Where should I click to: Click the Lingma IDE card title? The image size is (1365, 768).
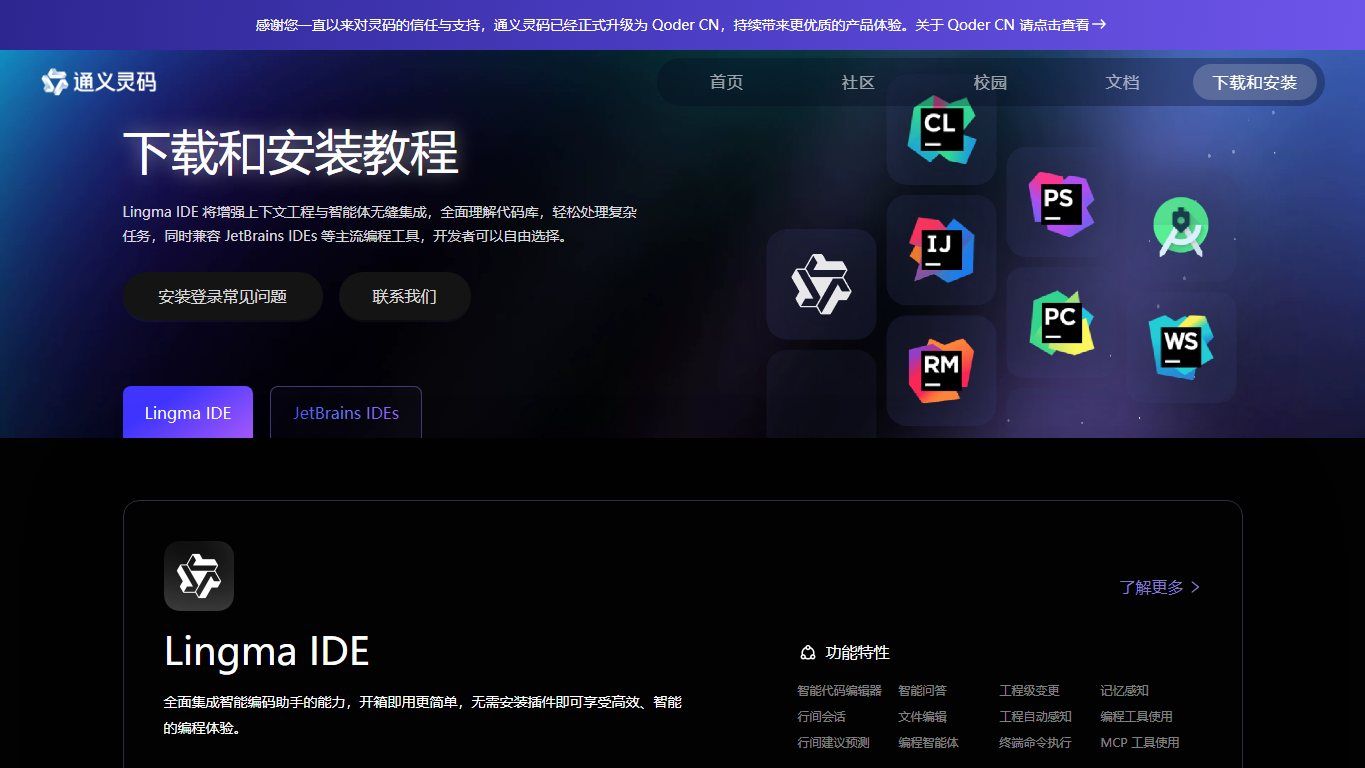tap(267, 651)
